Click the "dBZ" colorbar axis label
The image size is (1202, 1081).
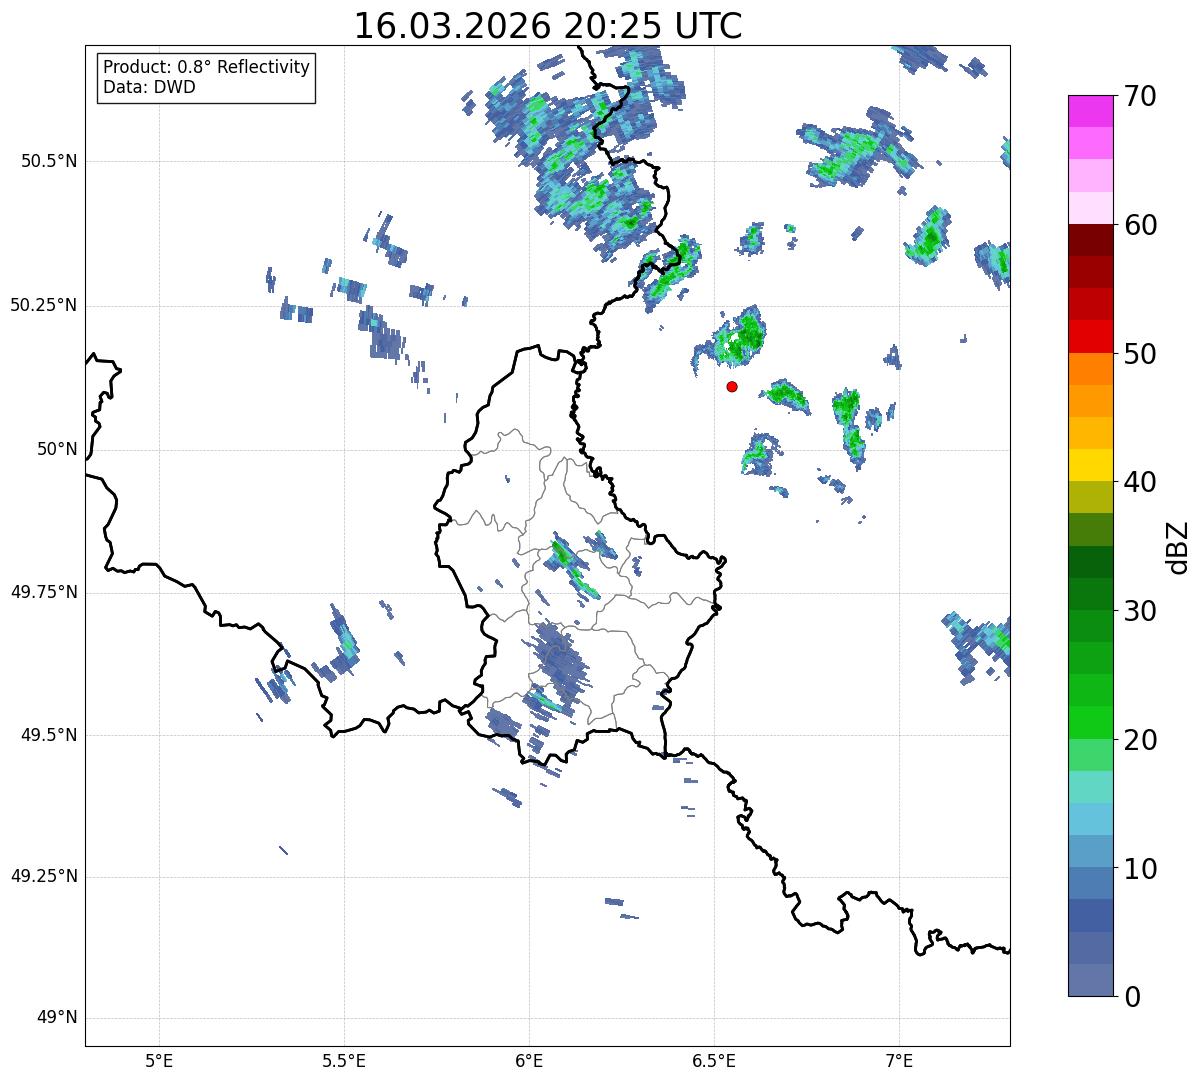tap(1178, 546)
